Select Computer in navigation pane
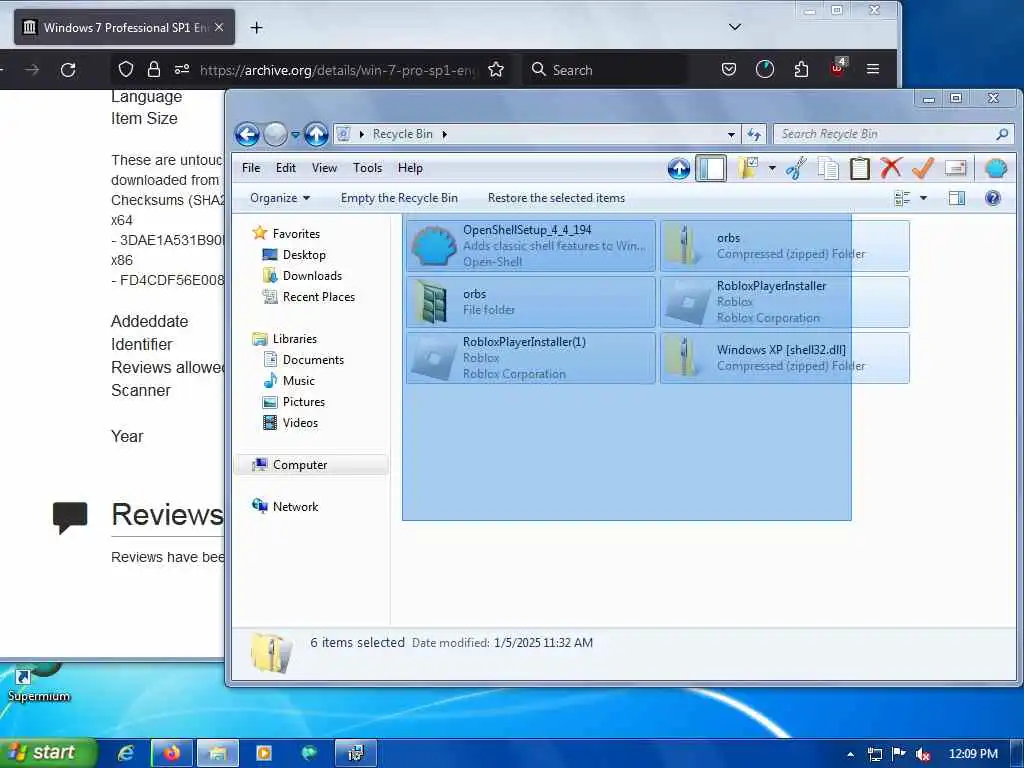The image size is (1024, 768). click(x=300, y=464)
